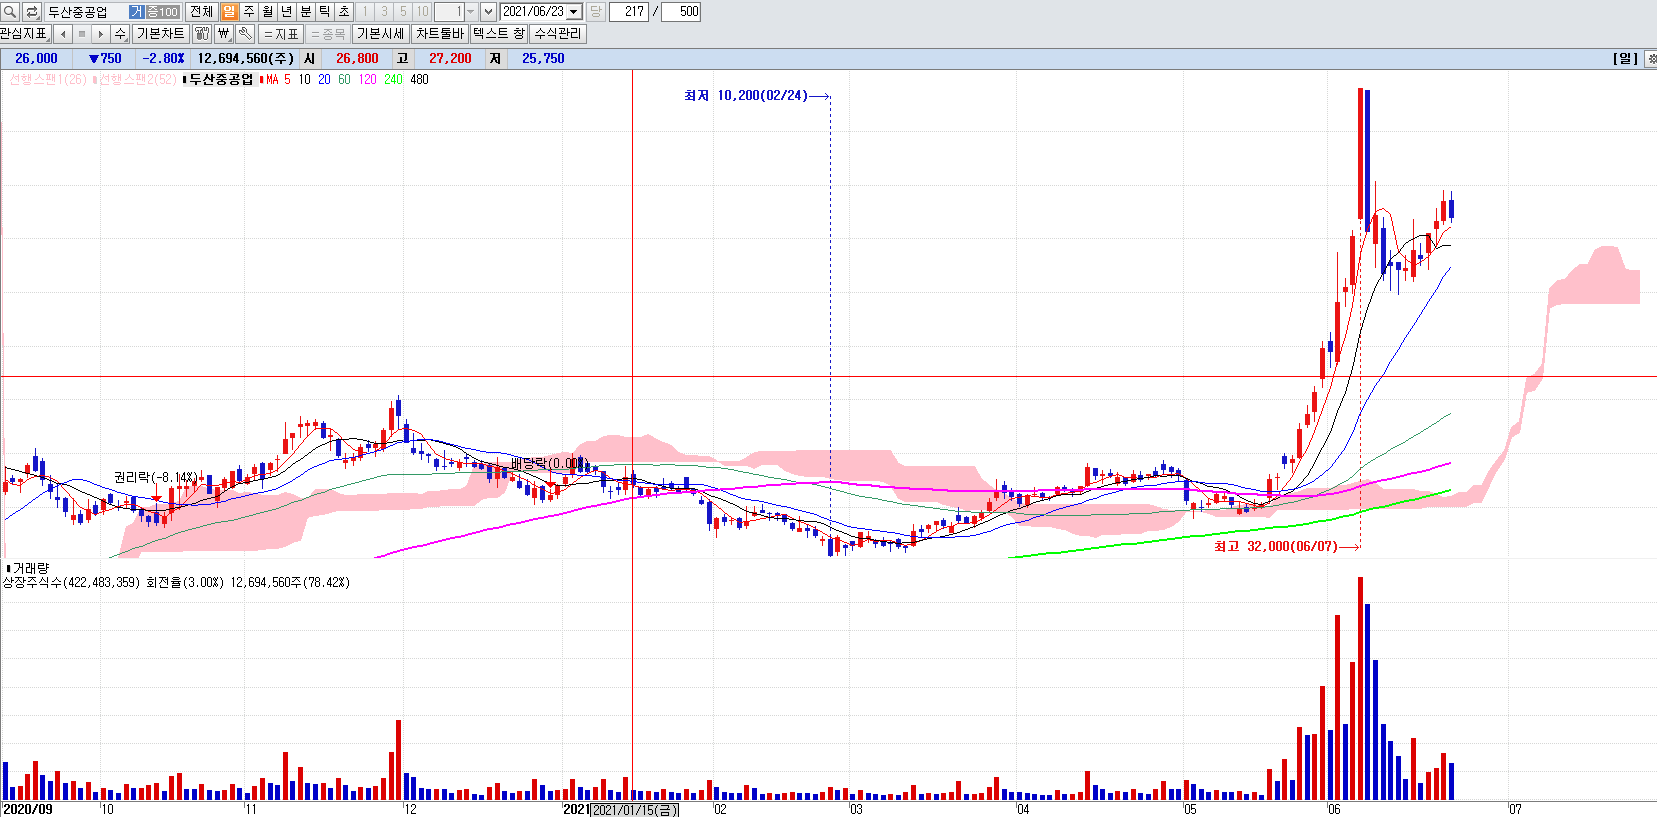Click the 선행스팬2(52) legend label
Viewport: 1657px width, 817px height.
pyautogui.click(x=136, y=80)
